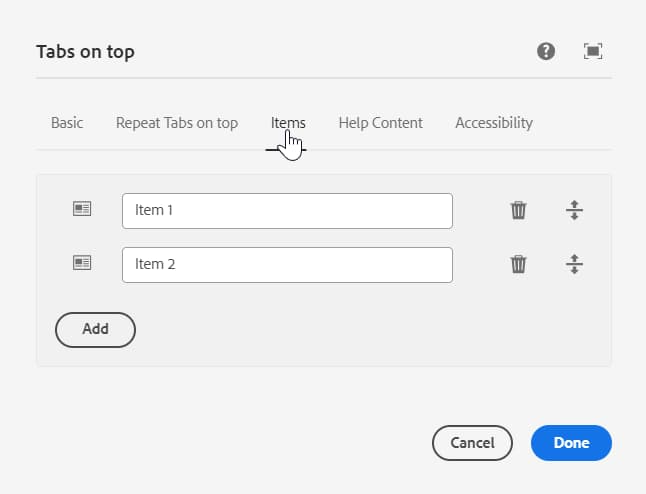Click the component icon beside Item 2

pos(82,263)
